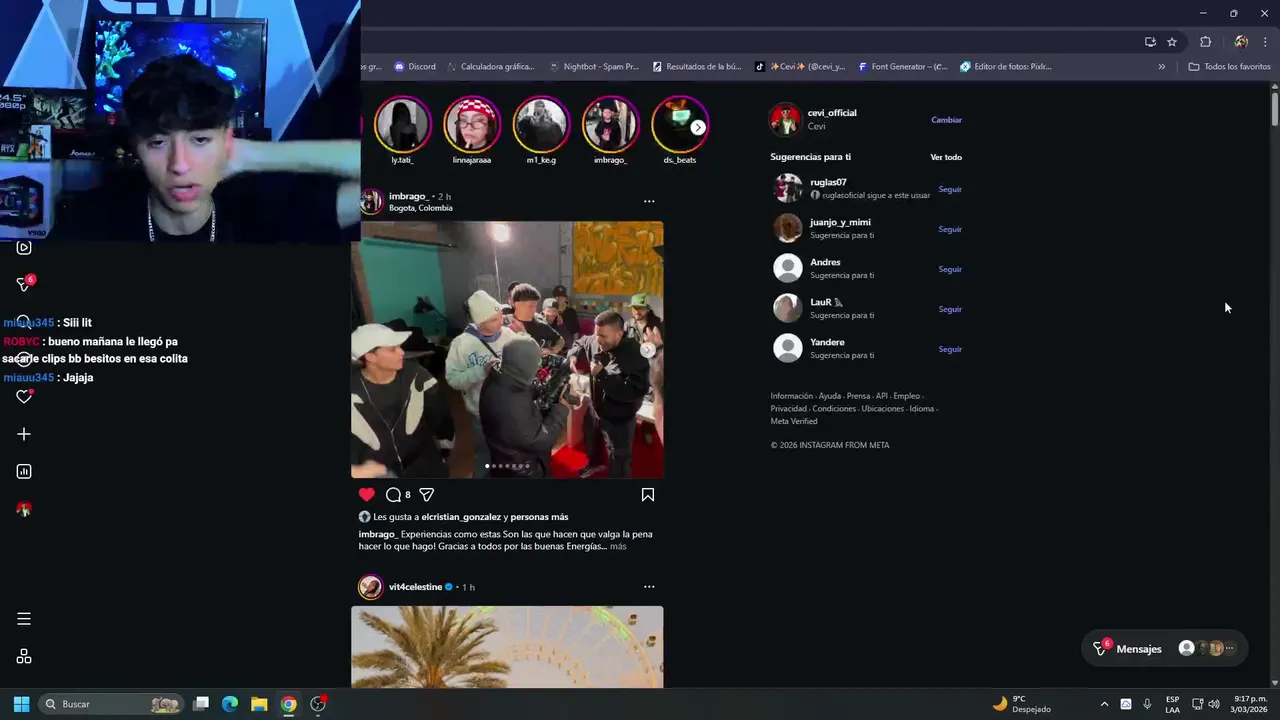Follow juanjo_y_mimi with Seguir
The height and width of the screenshot is (720, 1280).
(x=950, y=229)
